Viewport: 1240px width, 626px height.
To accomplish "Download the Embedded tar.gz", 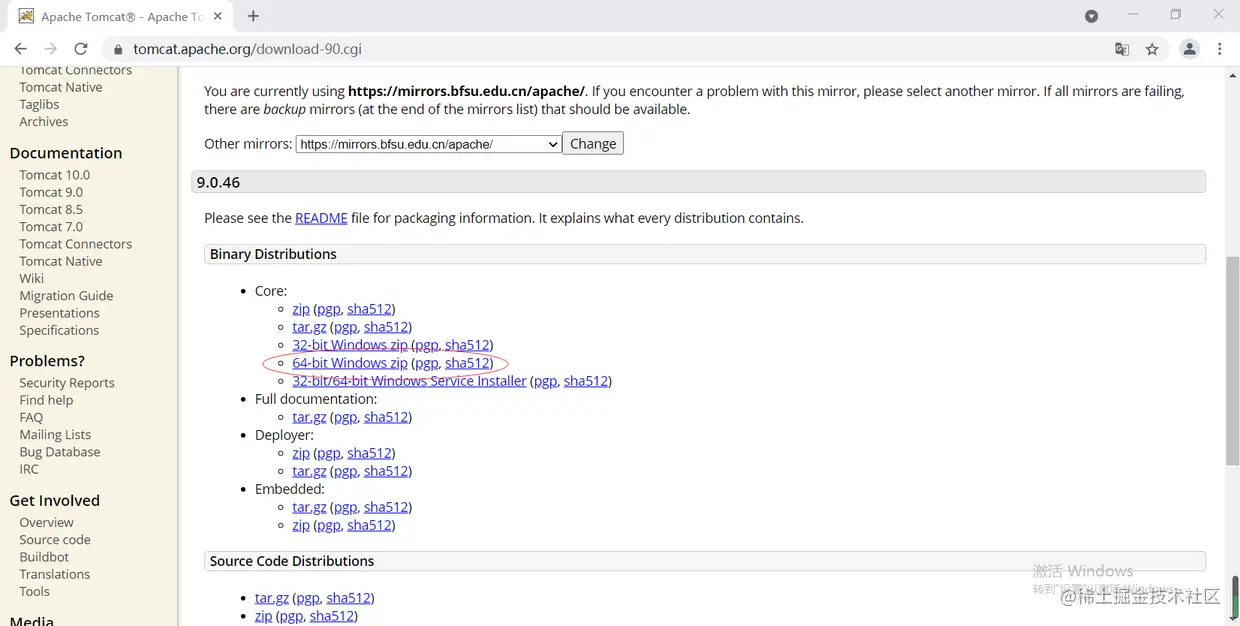I will pos(309,507).
